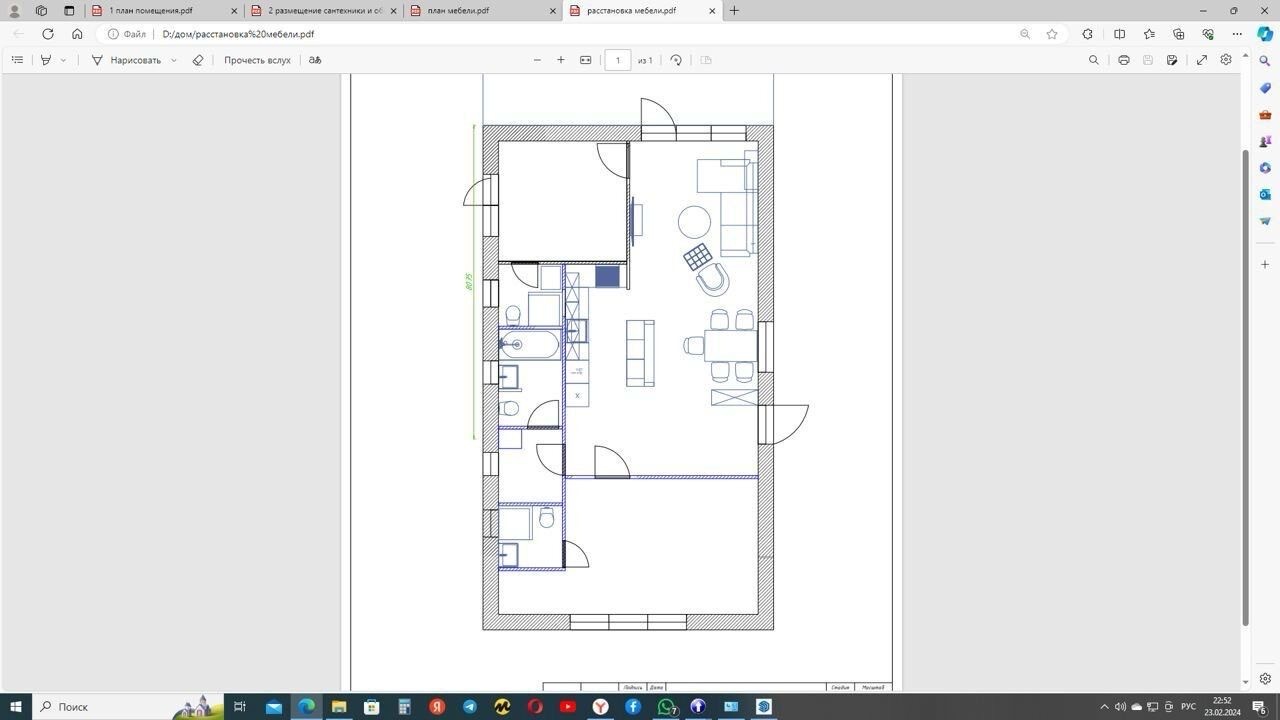Toggle split screen view in Edge
Viewport: 1280px width, 720px height.
tap(1120, 34)
